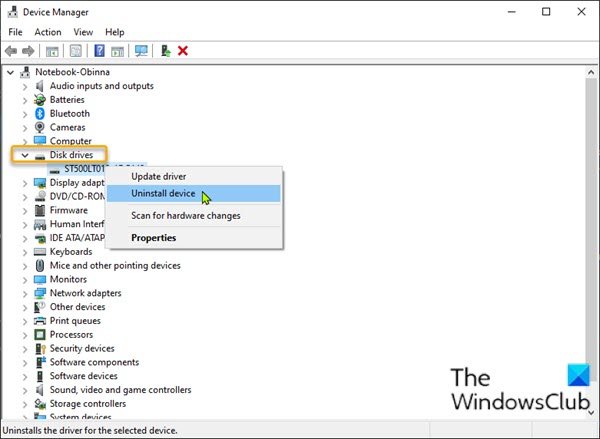Expand the Cameras category chevron

(x=25, y=128)
